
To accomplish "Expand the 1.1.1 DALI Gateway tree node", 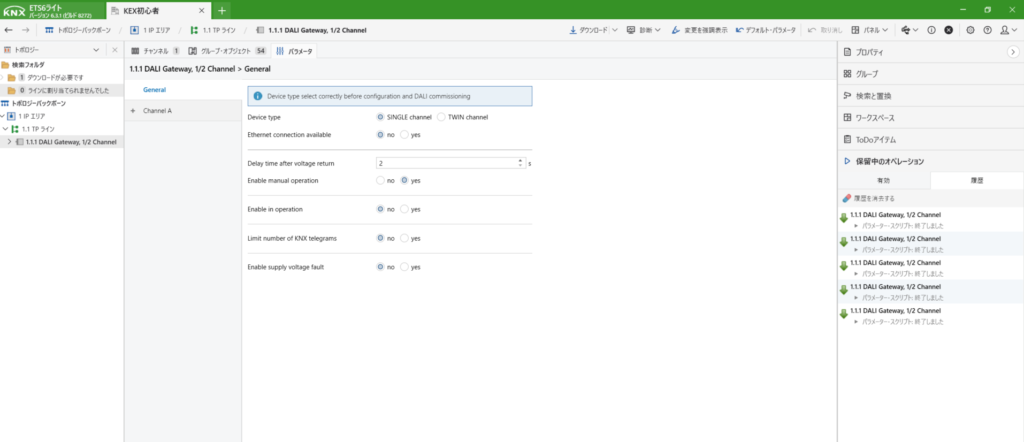I will click(10, 142).
